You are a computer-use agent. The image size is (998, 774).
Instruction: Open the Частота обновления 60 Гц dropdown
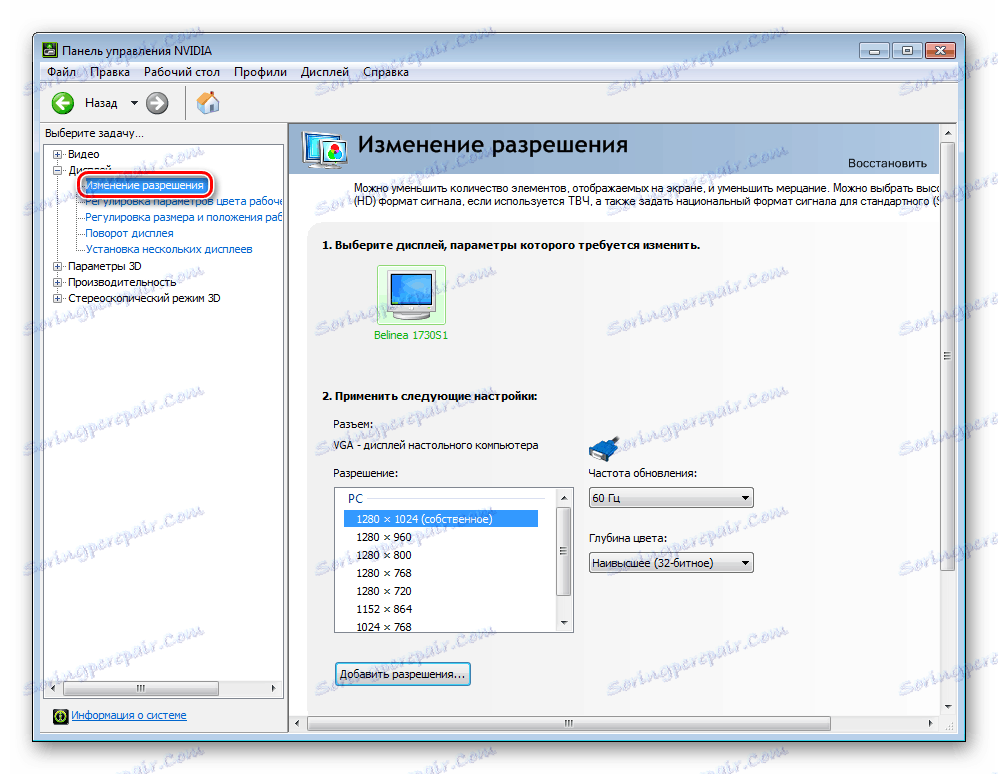coord(671,498)
